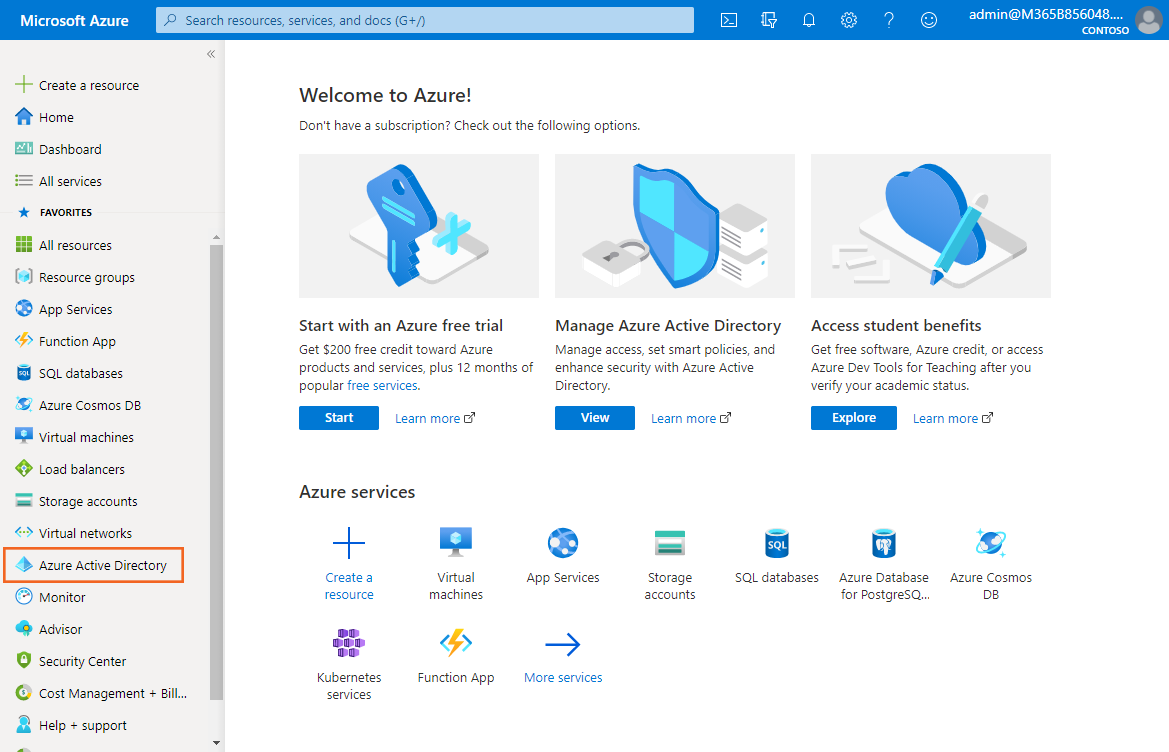Open Virtual machines from the sidebar
Viewport: 1169px width, 752px height.
86,437
